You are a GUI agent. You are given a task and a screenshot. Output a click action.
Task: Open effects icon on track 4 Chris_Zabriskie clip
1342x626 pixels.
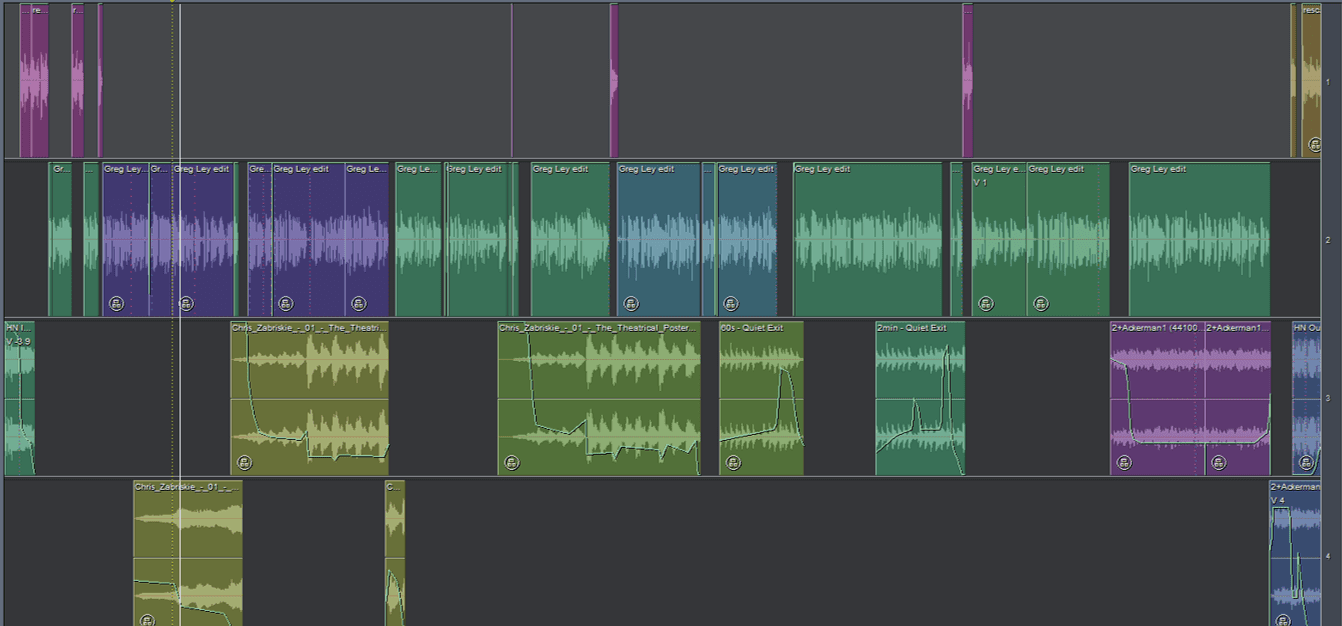(x=147, y=620)
